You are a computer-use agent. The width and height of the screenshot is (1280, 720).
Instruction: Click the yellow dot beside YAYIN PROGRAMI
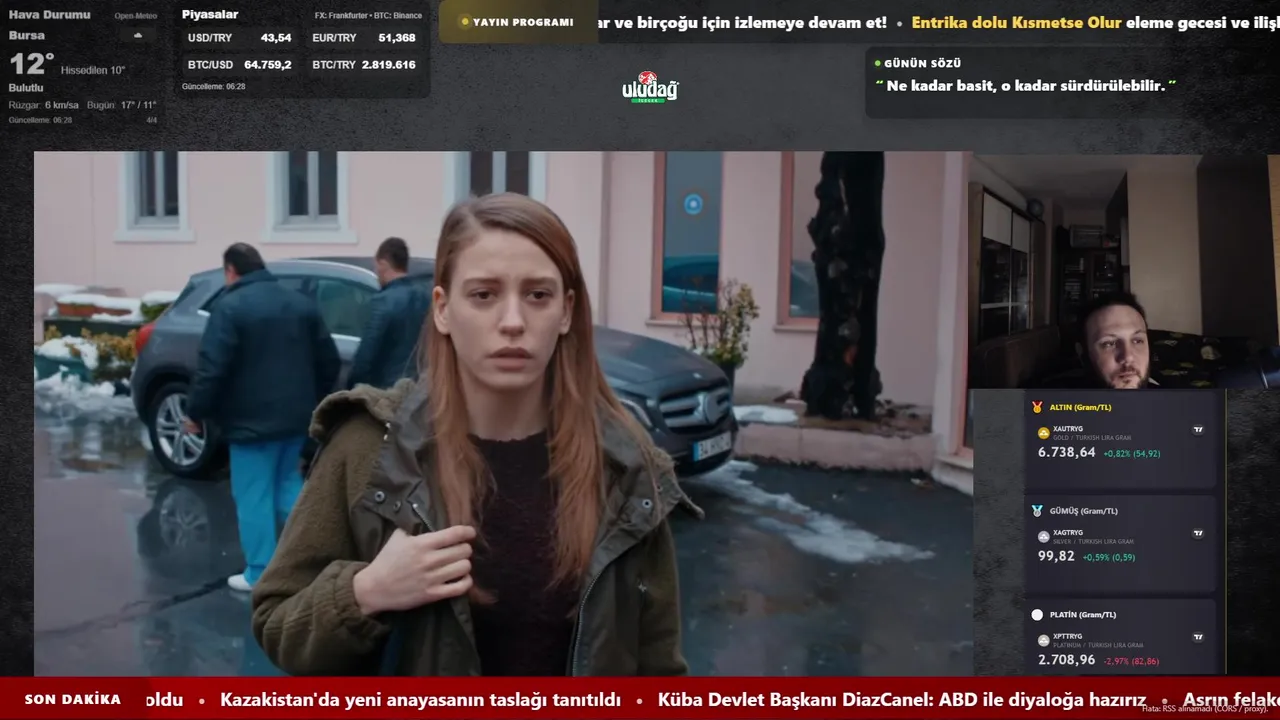click(464, 22)
